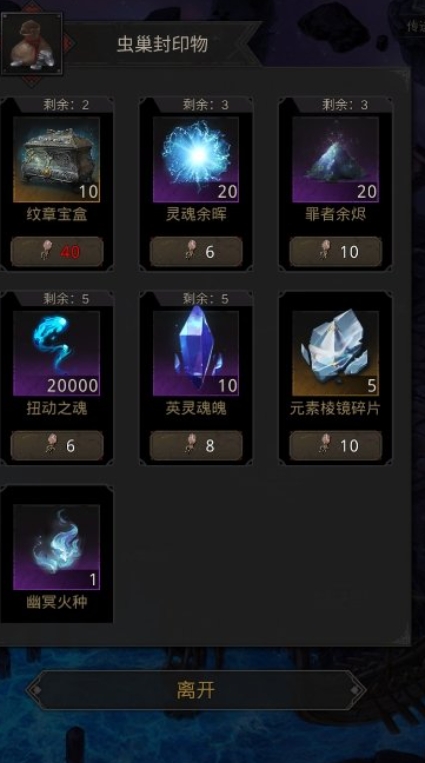The width and height of the screenshot is (425, 763).
Task: Buy 纹章宝盒 for 40 currency
Action: [x=57, y=252]
